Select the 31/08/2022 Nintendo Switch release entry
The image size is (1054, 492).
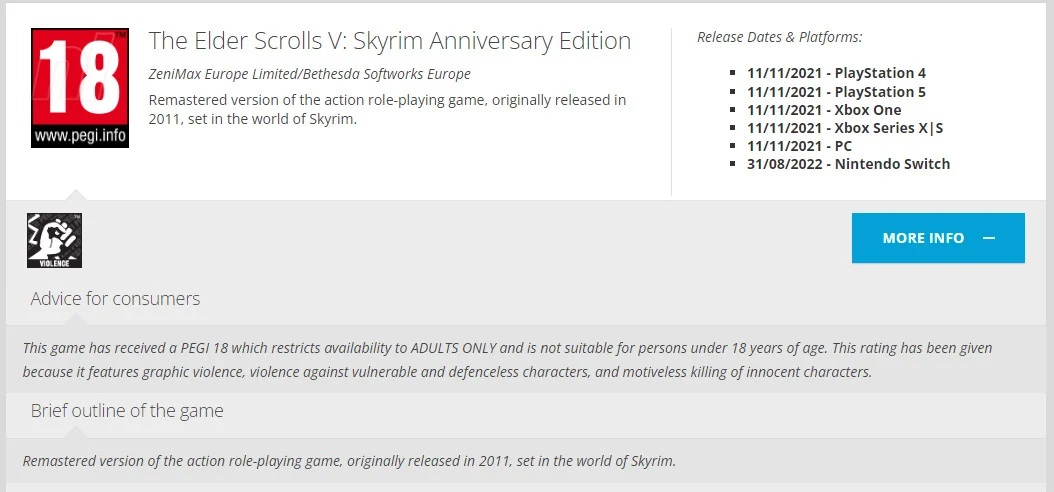848,164
